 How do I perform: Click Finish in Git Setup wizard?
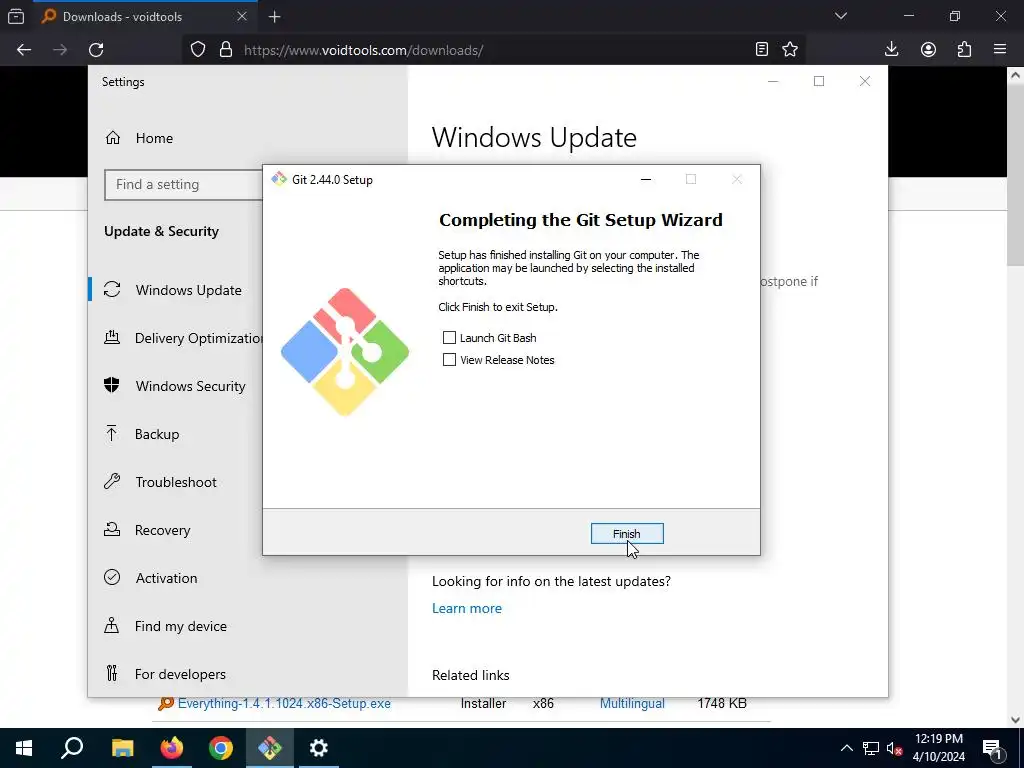[627, 534]
